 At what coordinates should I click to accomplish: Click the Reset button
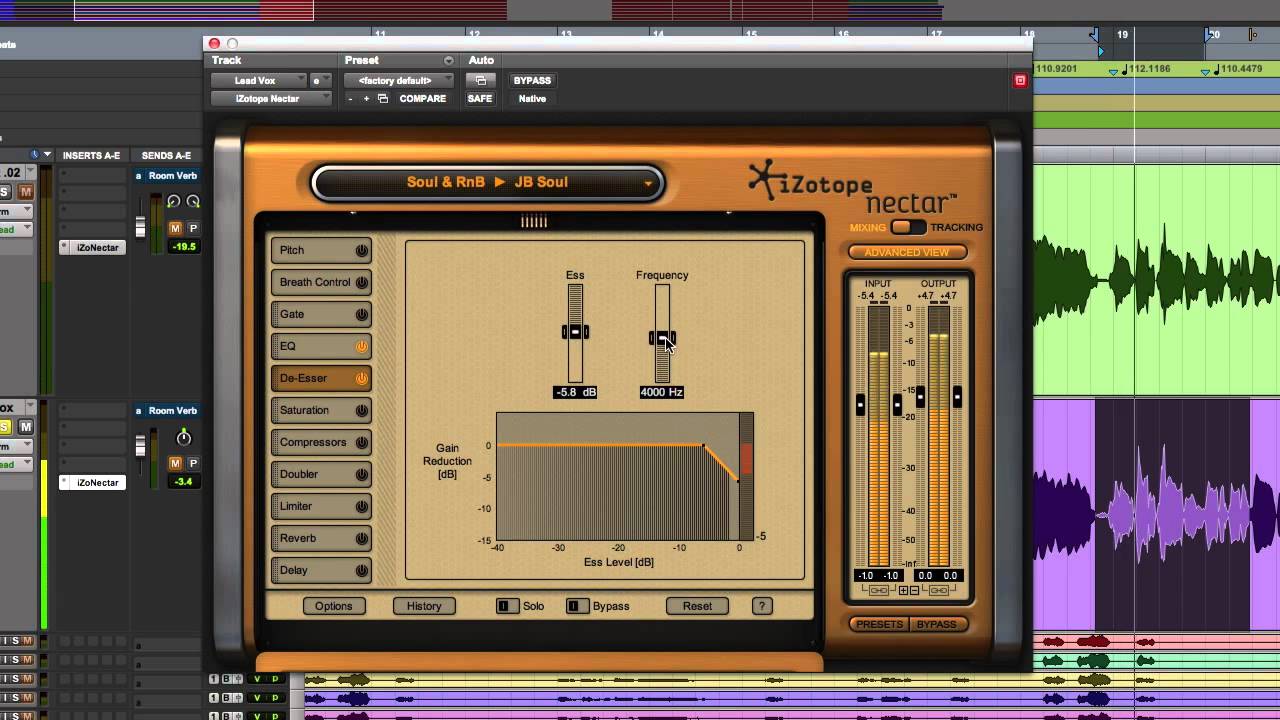coord(698,606)
